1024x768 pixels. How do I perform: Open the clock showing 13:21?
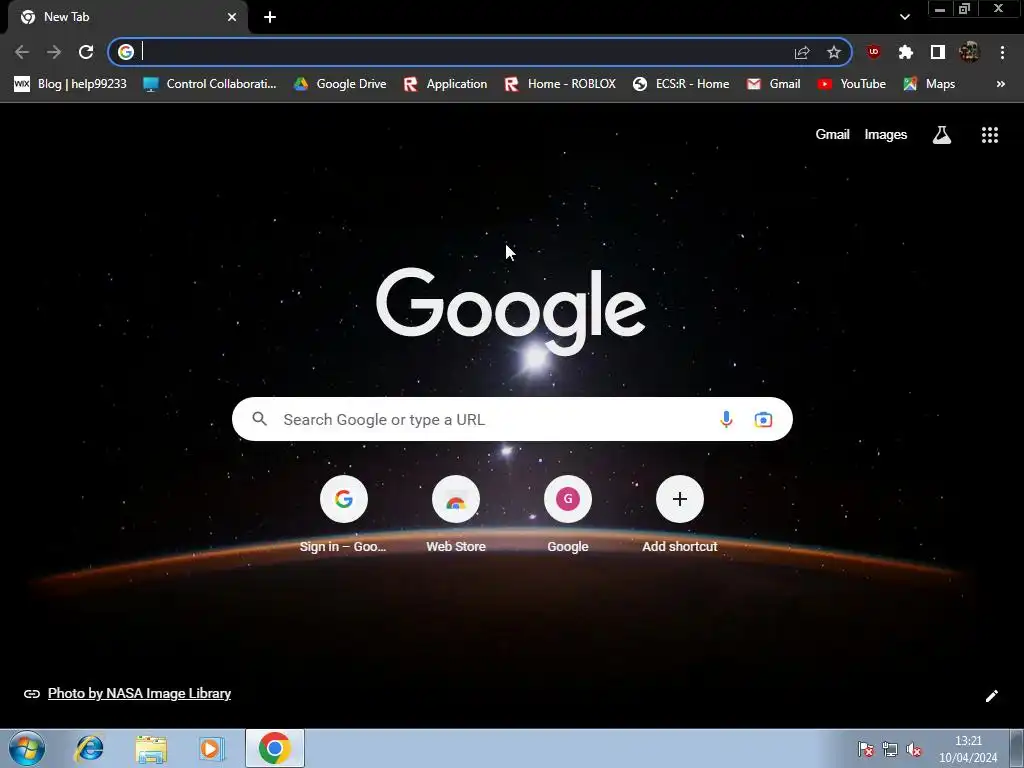(968, 749)
